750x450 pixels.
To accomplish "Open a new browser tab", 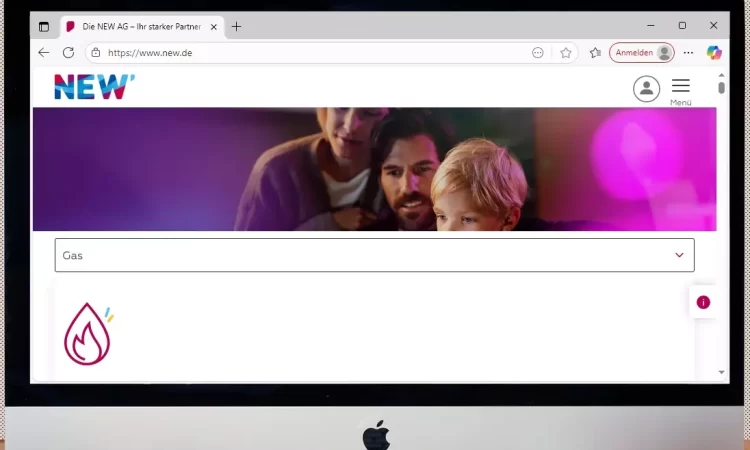I will (x=237, y=27).
